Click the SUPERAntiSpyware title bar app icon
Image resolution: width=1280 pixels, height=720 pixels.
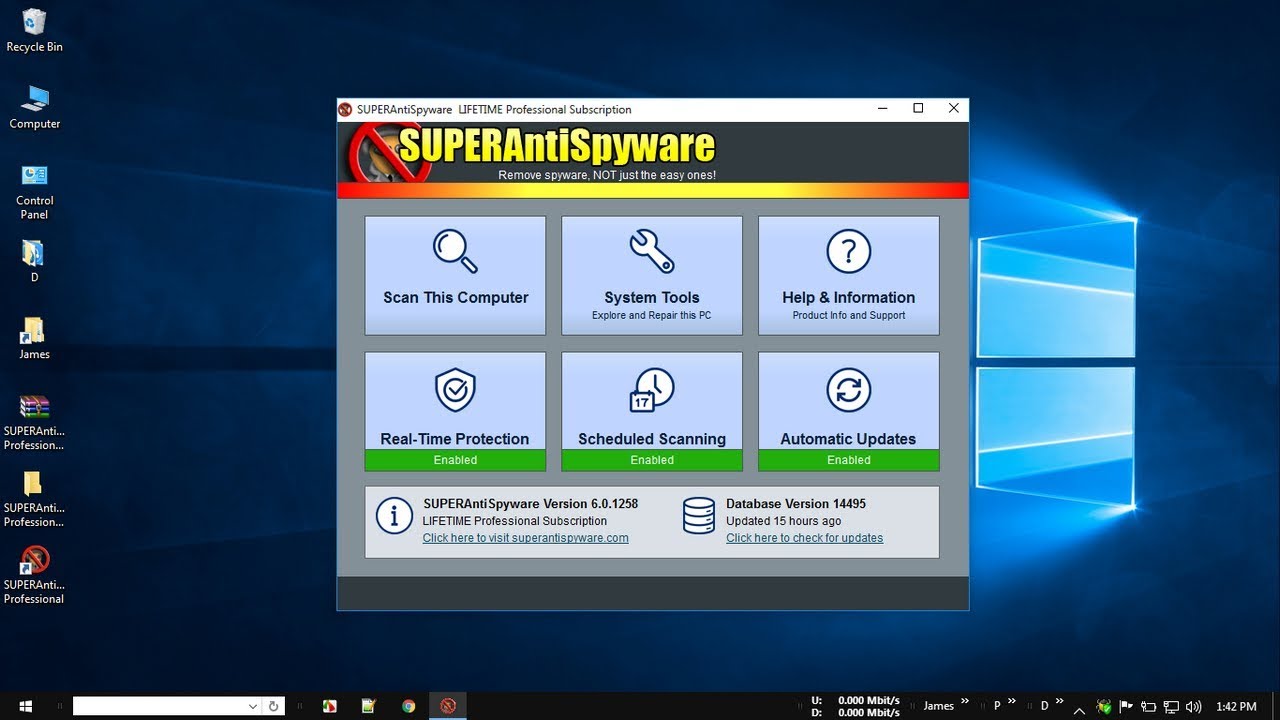click(x=345, y=109)
